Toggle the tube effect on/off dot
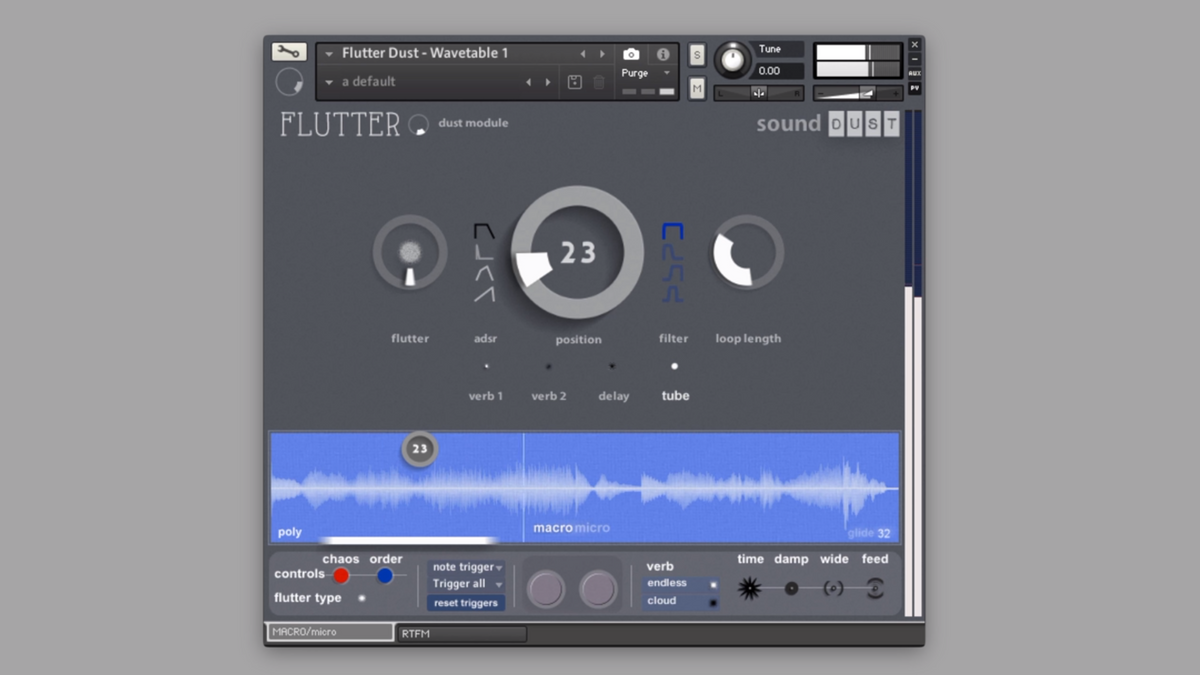This screenshot has height=675, width=1200. point(674,366)
